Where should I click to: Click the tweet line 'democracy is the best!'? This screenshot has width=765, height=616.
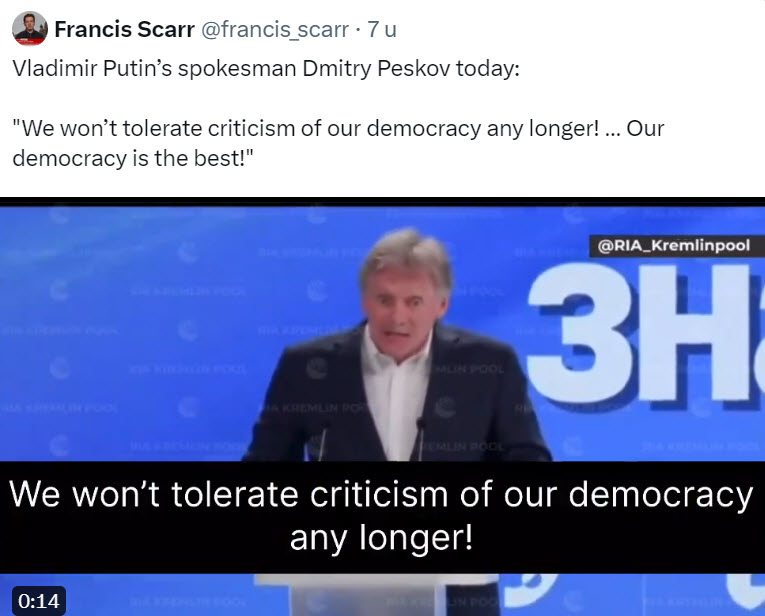[x=133, y=158]
